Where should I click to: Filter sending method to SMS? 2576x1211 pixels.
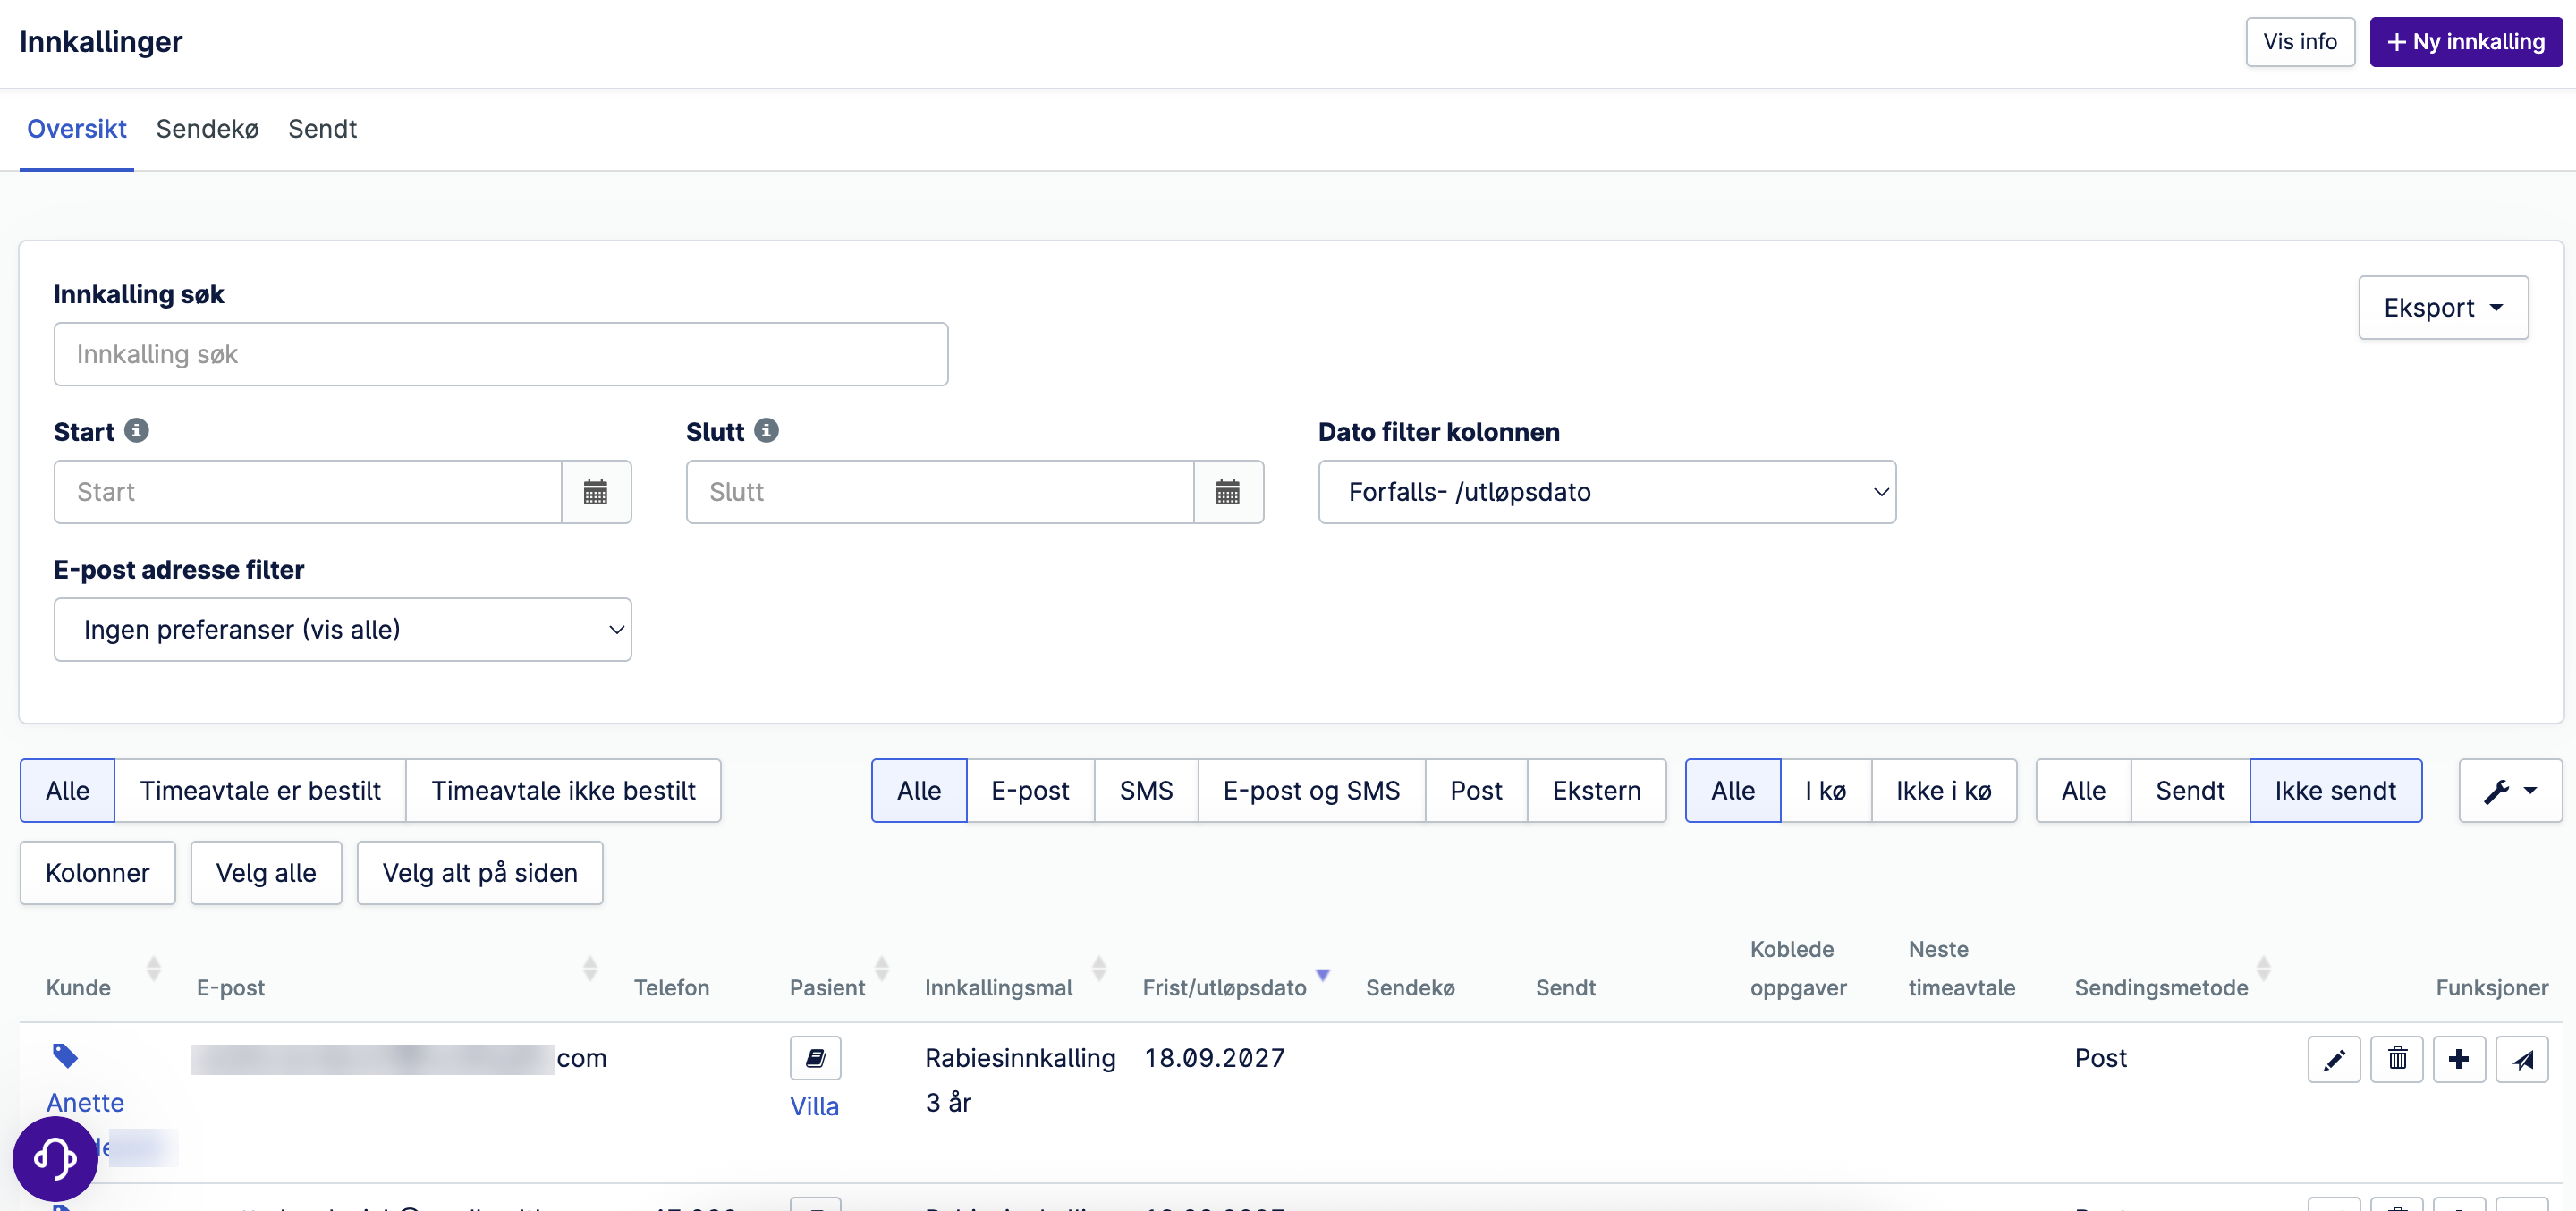1146,791
